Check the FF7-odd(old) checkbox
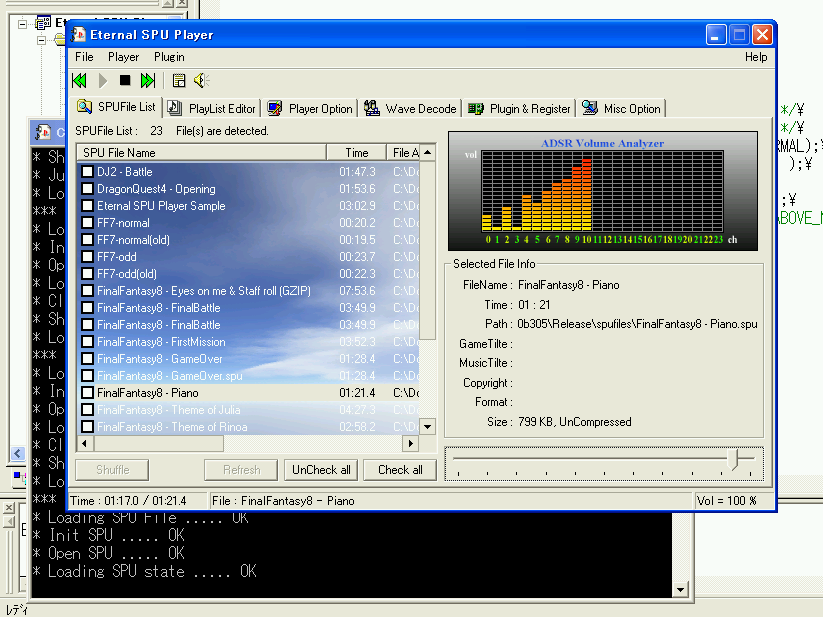This screenshot has height=617, width=823. (88, 274)
